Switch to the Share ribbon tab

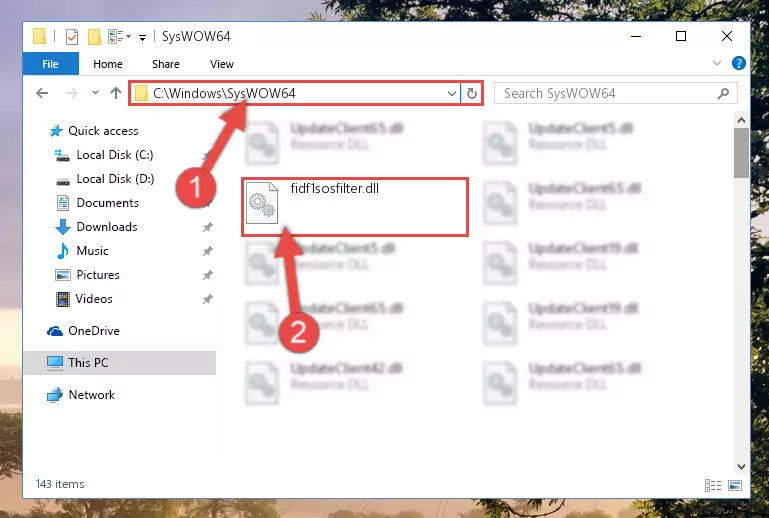166,64
